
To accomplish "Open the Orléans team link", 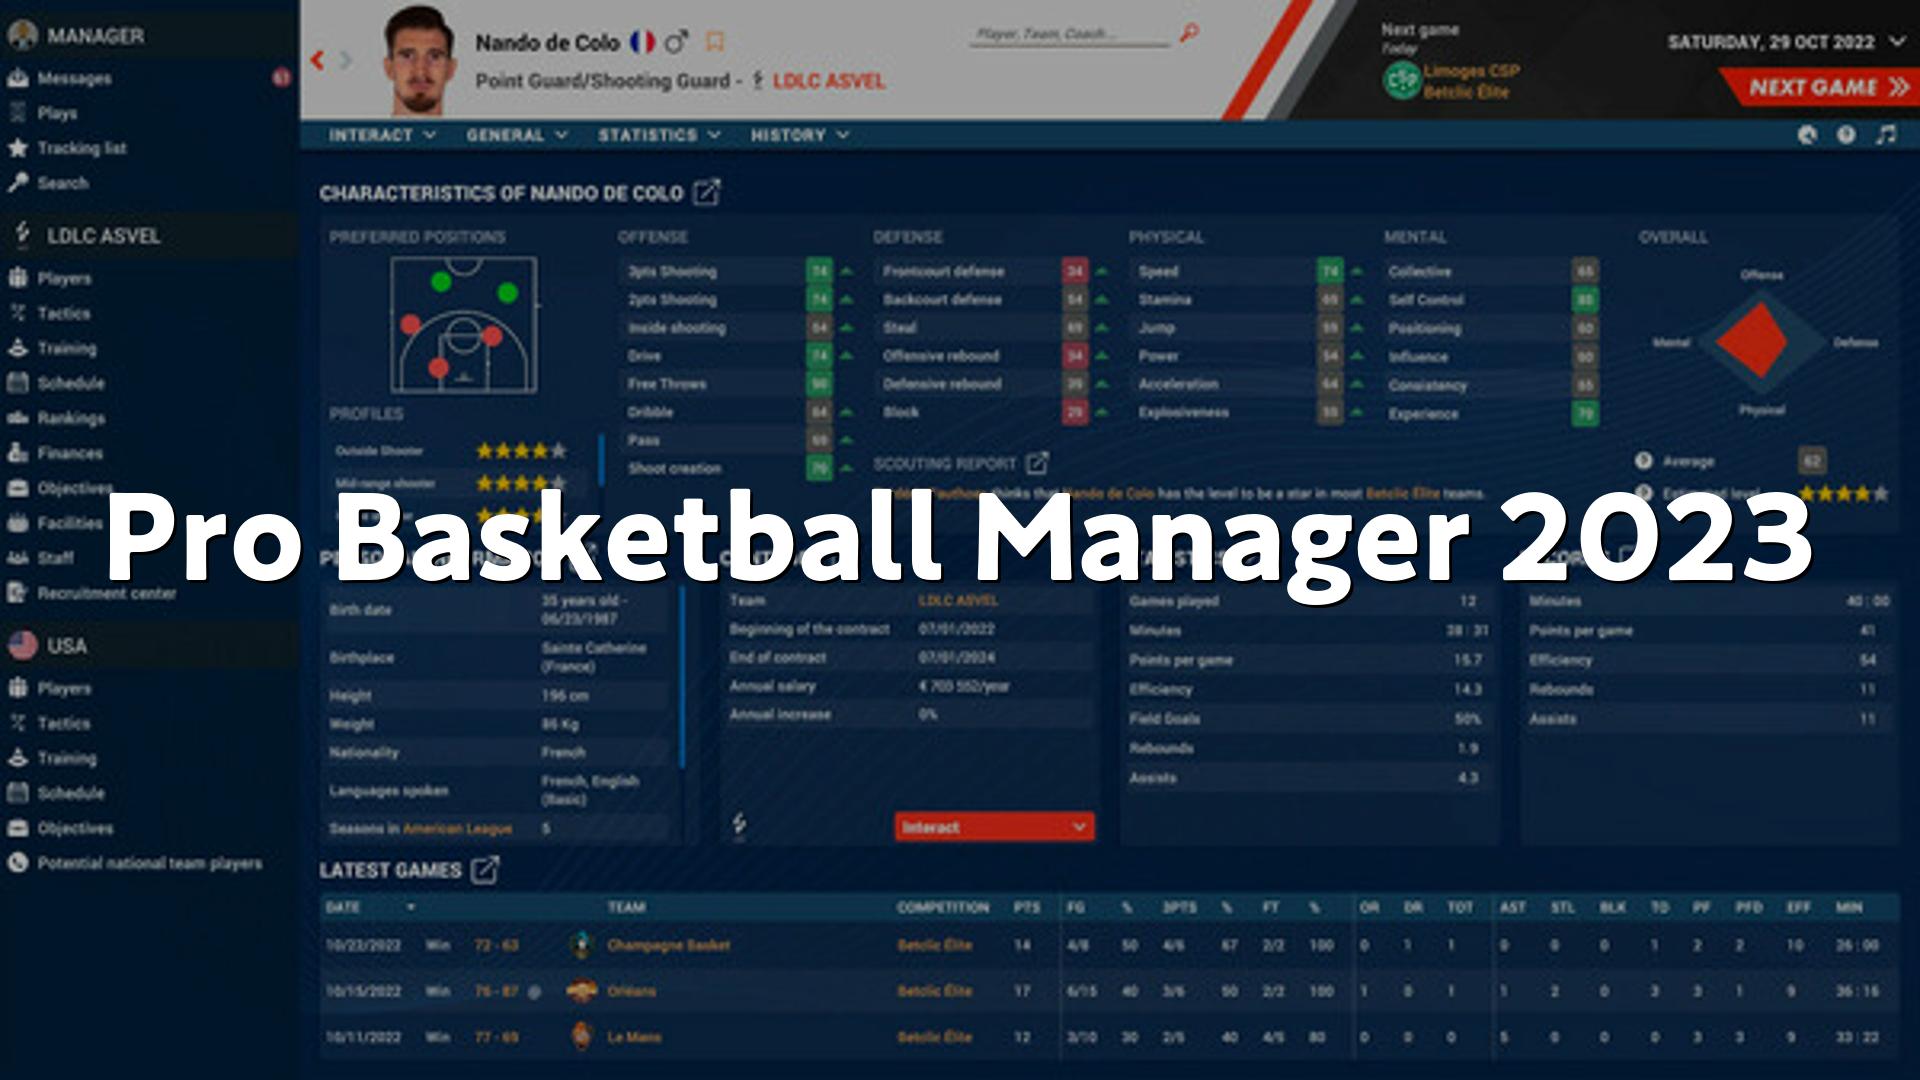I will point(631,991).
